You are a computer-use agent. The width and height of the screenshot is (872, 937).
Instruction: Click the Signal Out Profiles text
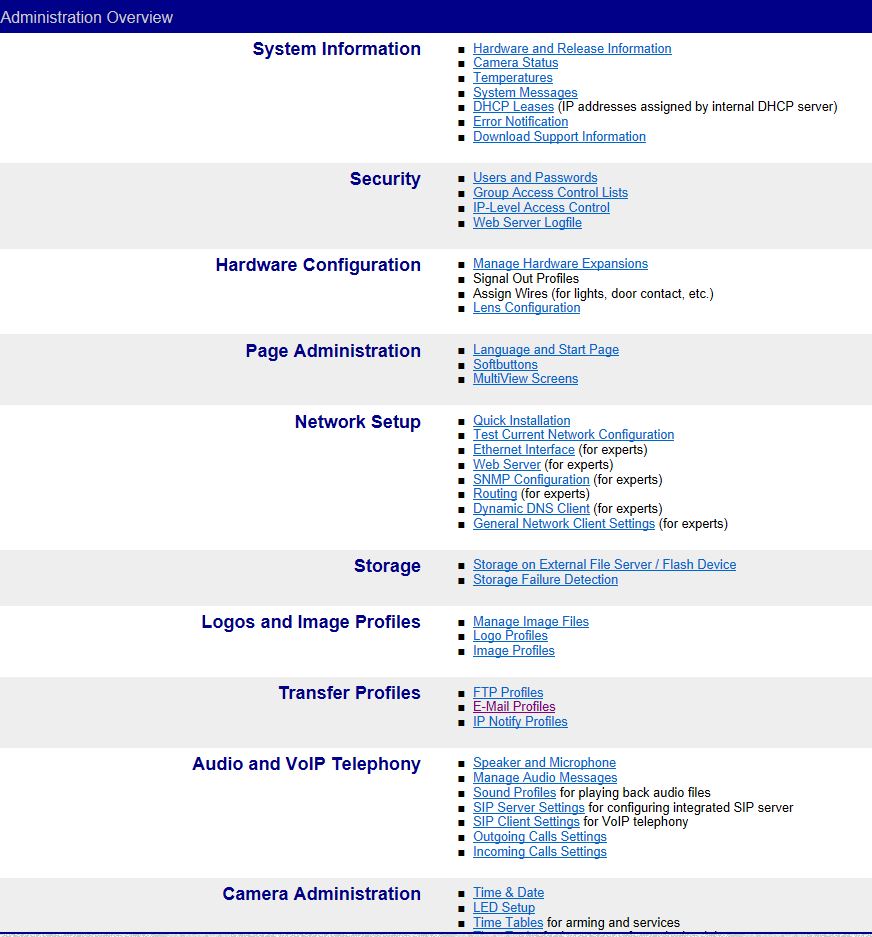pyautogui.click(x=526, y=279)
